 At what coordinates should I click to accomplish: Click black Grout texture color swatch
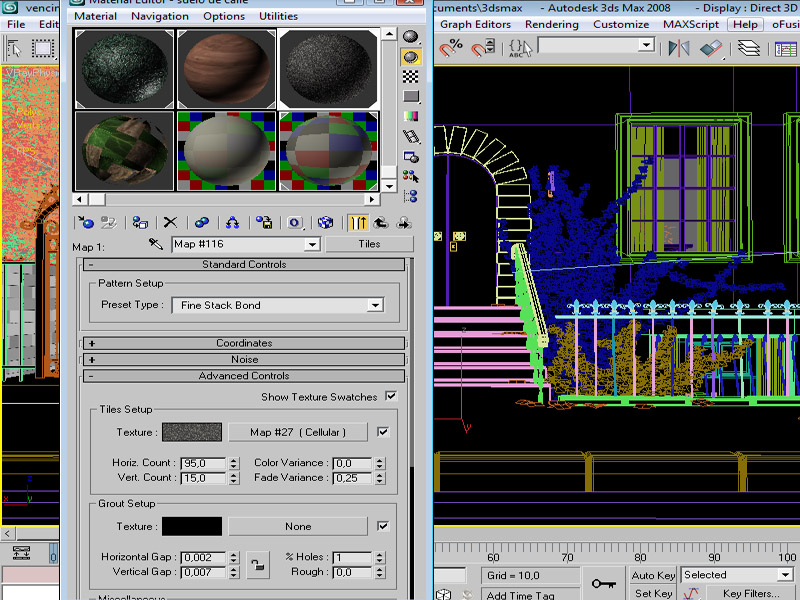192,526
